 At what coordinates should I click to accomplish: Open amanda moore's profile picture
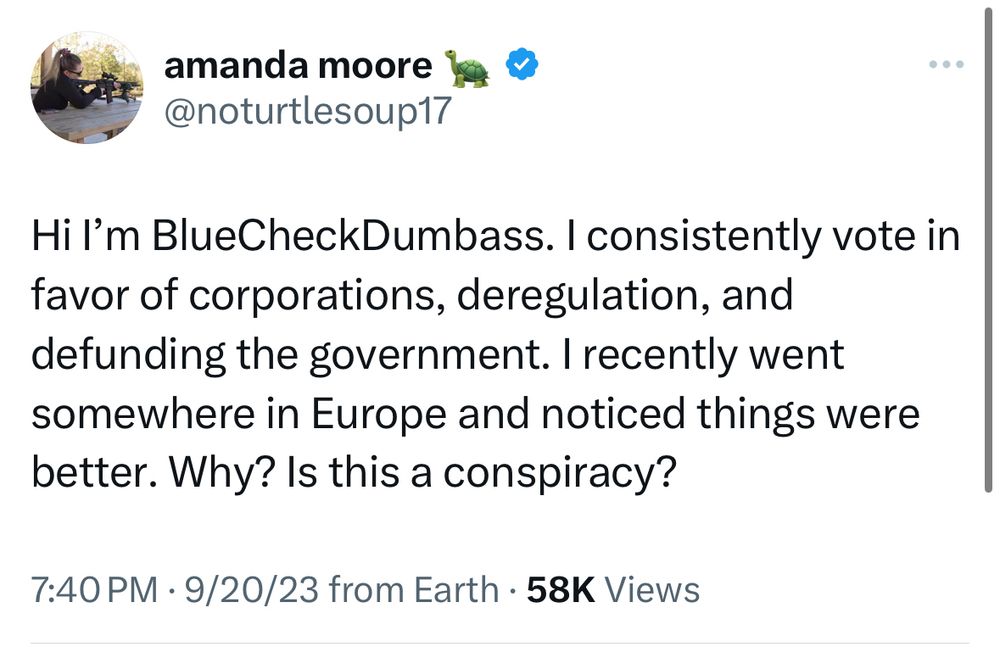tap(86, 87)
